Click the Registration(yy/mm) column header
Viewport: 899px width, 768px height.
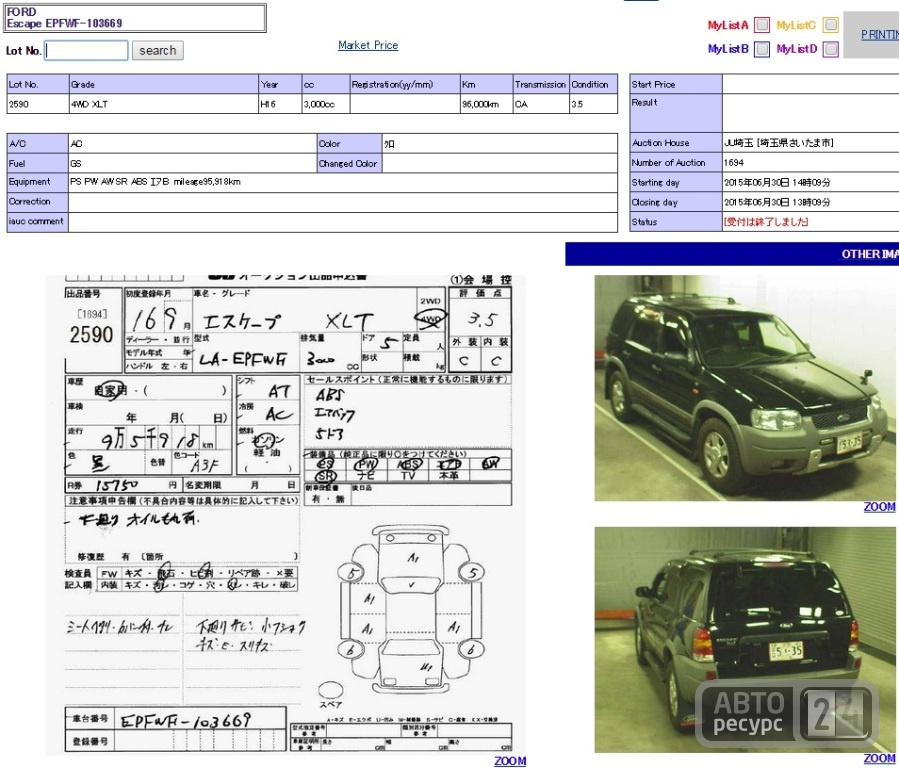coord(405,84)
